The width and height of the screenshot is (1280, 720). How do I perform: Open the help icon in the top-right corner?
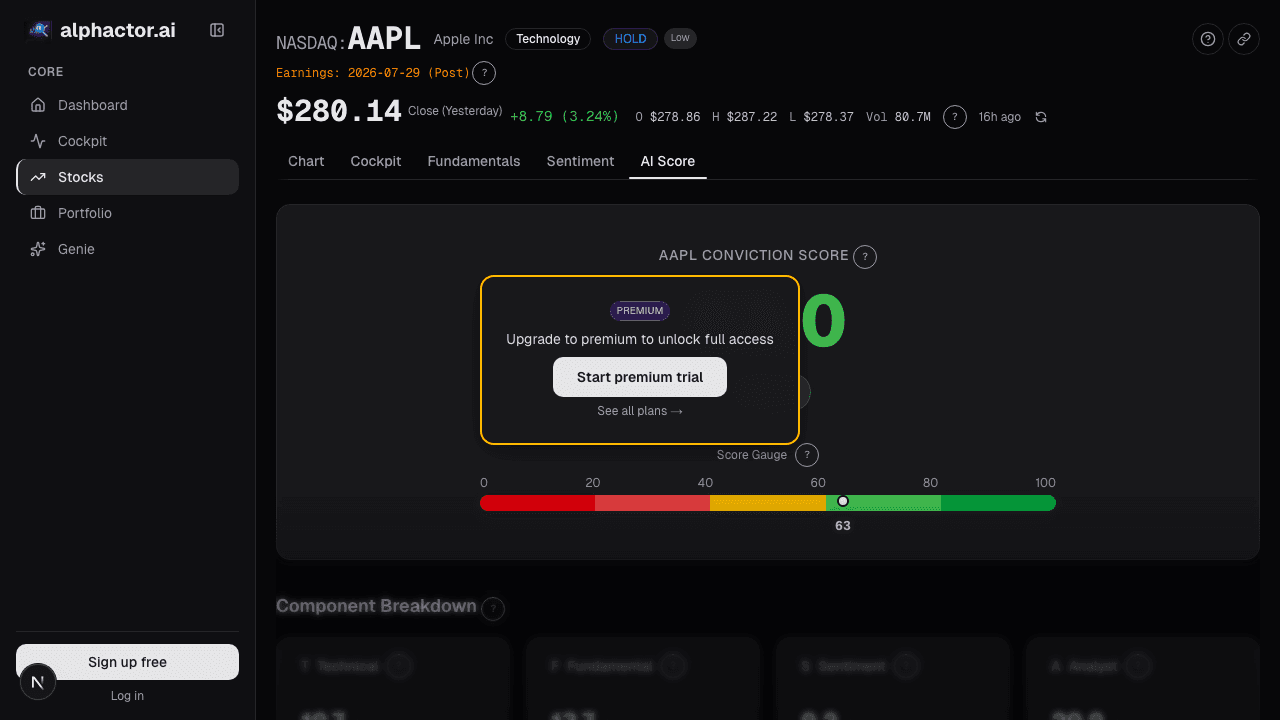[x=1208, y=39]
